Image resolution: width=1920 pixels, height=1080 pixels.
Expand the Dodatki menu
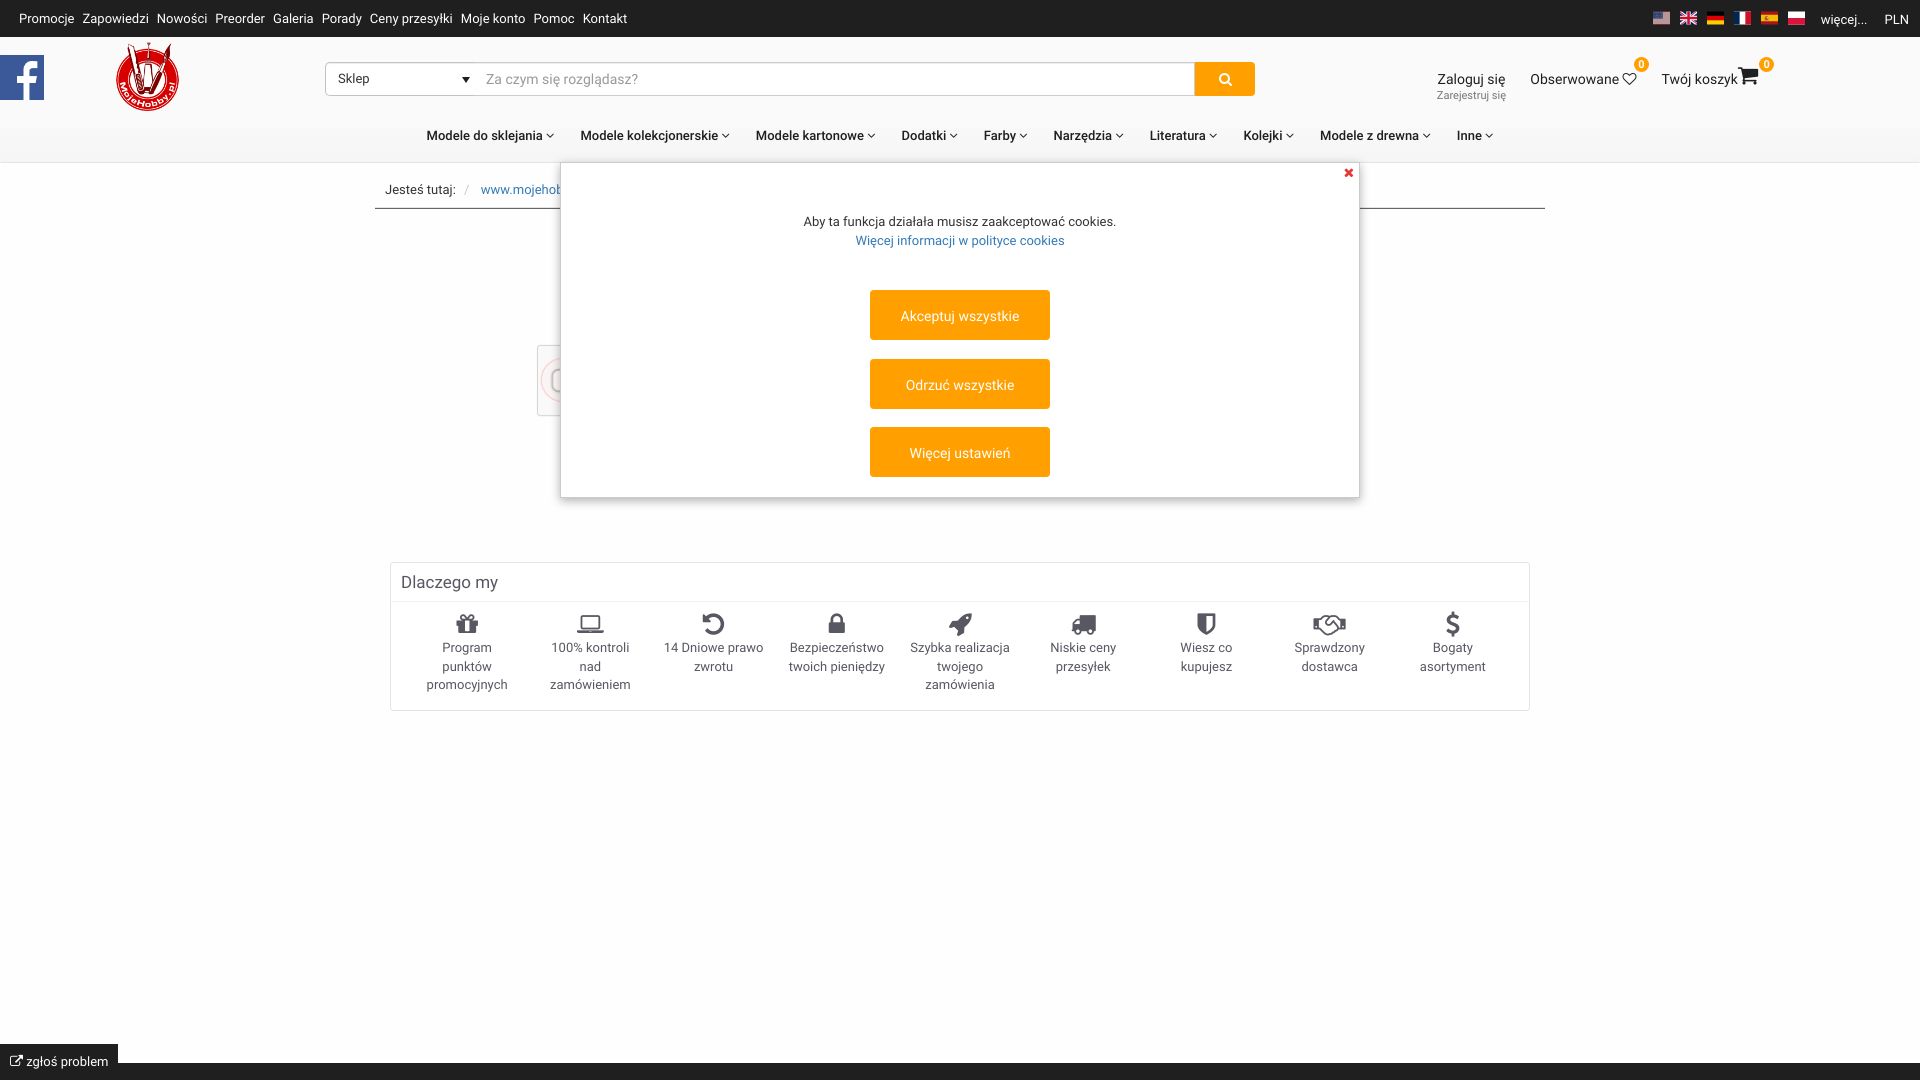point(929,136)
